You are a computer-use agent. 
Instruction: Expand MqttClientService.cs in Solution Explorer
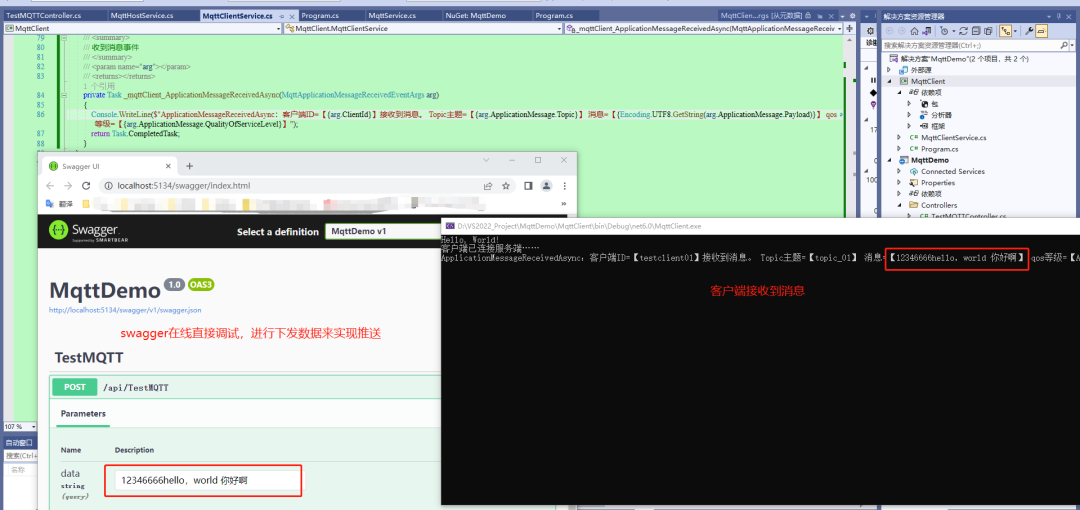click(x=899, y=137)
